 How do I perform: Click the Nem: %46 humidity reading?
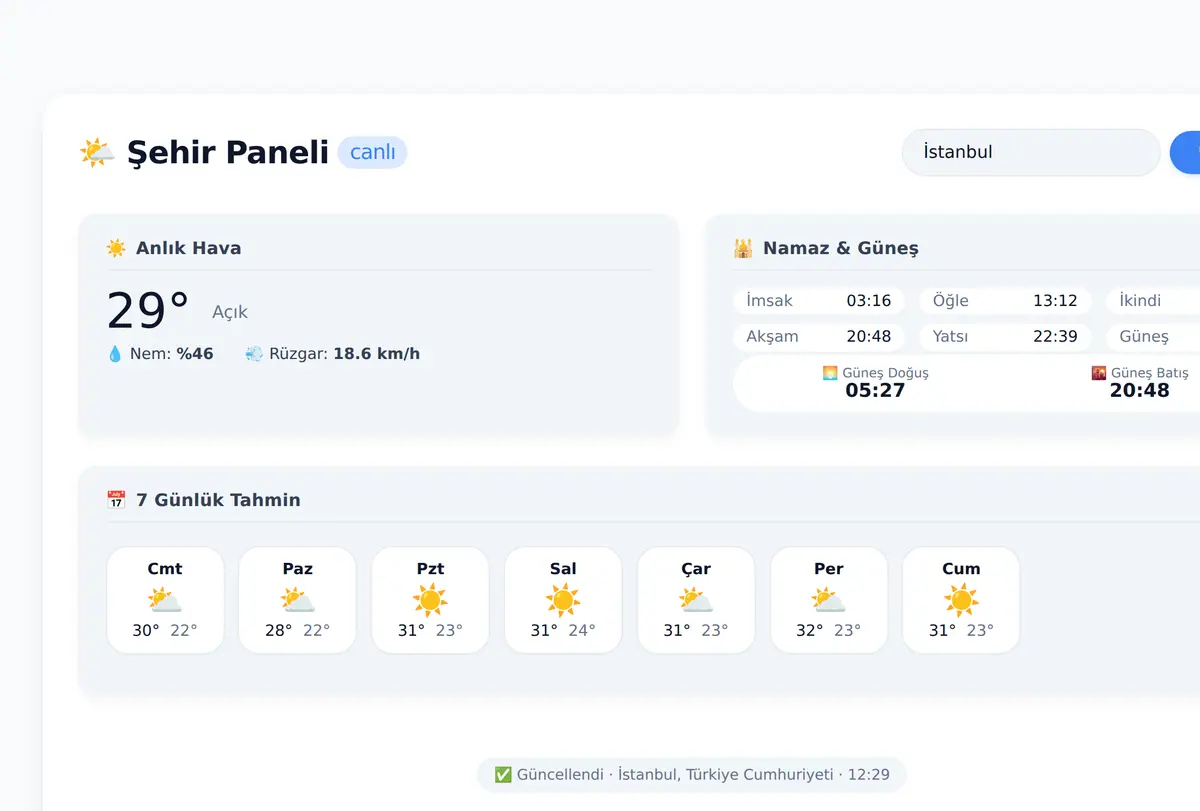click(160, 354)
